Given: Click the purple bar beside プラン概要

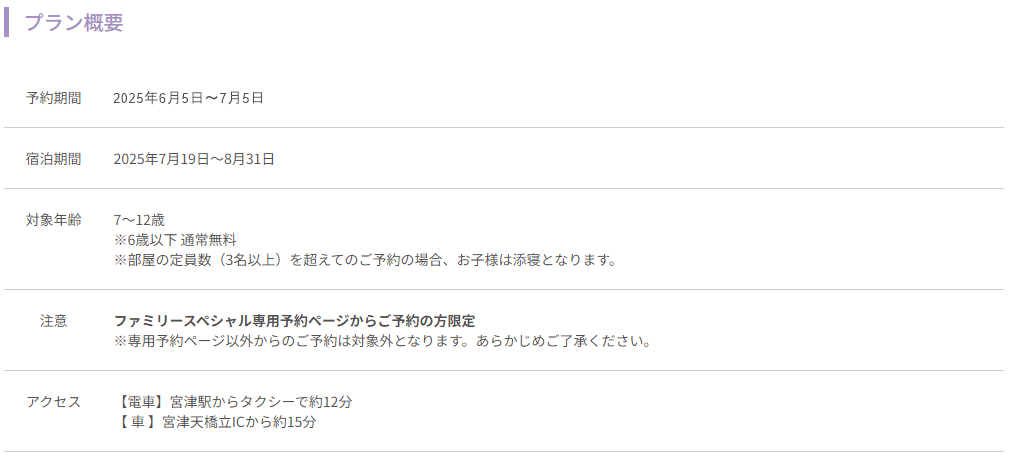Looking at the screenshot, I should [x=7, y=22].
